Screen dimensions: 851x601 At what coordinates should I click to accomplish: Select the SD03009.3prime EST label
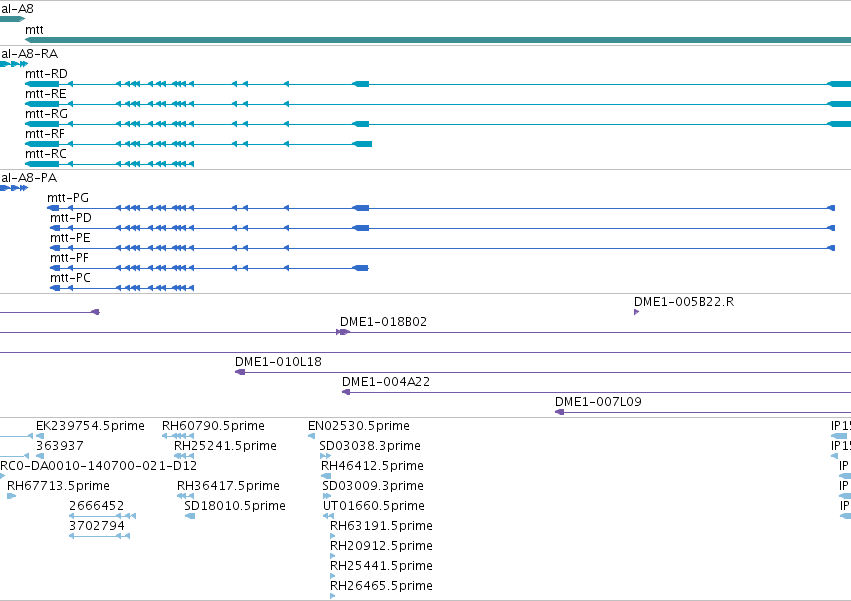point(373,486)
